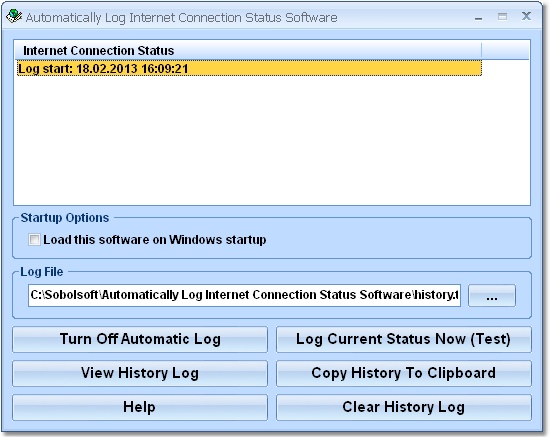Click the application icon in the title bar
Image resolution: width=550 pixels, height=439 pixels.
click(14, 16)
